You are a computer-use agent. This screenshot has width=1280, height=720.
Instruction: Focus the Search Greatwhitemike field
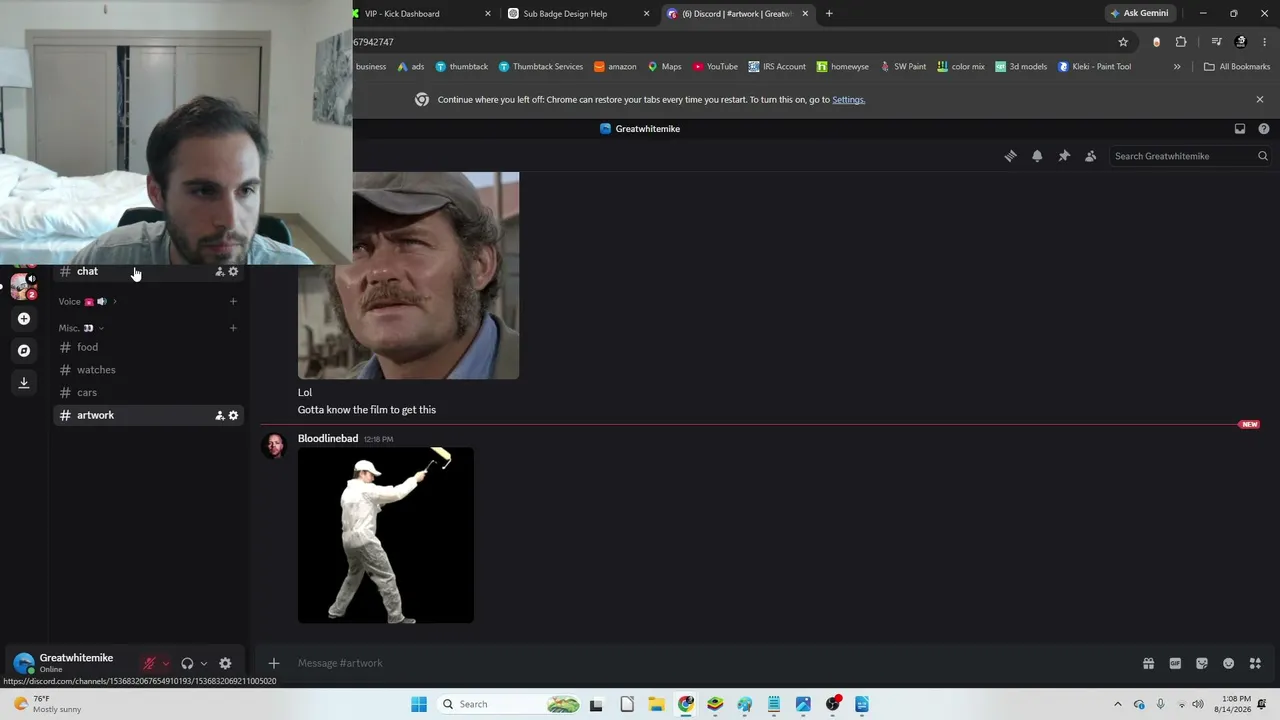[1190, 156]
